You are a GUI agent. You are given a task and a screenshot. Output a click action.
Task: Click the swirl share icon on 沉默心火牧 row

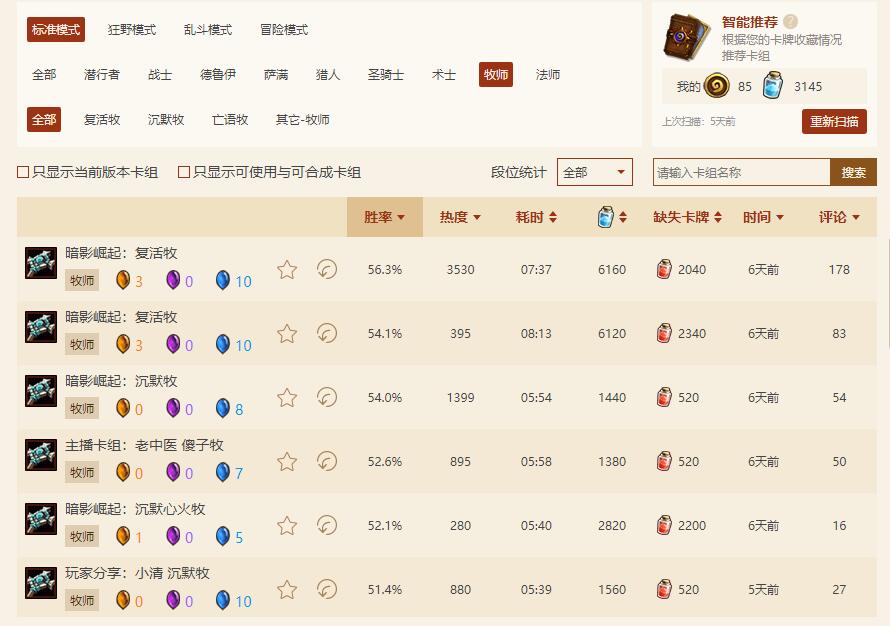coord(326,525)
